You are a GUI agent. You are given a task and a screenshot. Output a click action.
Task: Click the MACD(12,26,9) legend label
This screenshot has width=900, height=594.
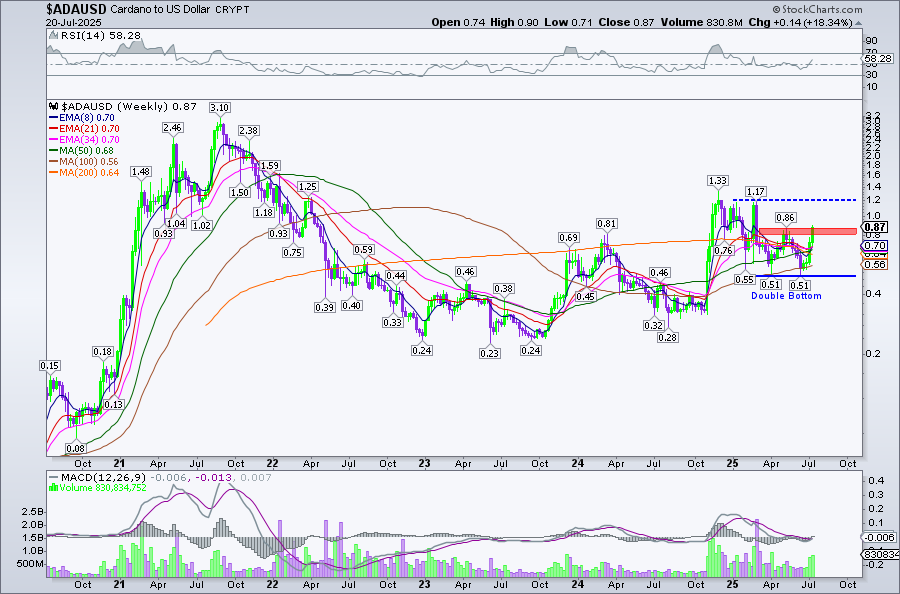point(104,477)
